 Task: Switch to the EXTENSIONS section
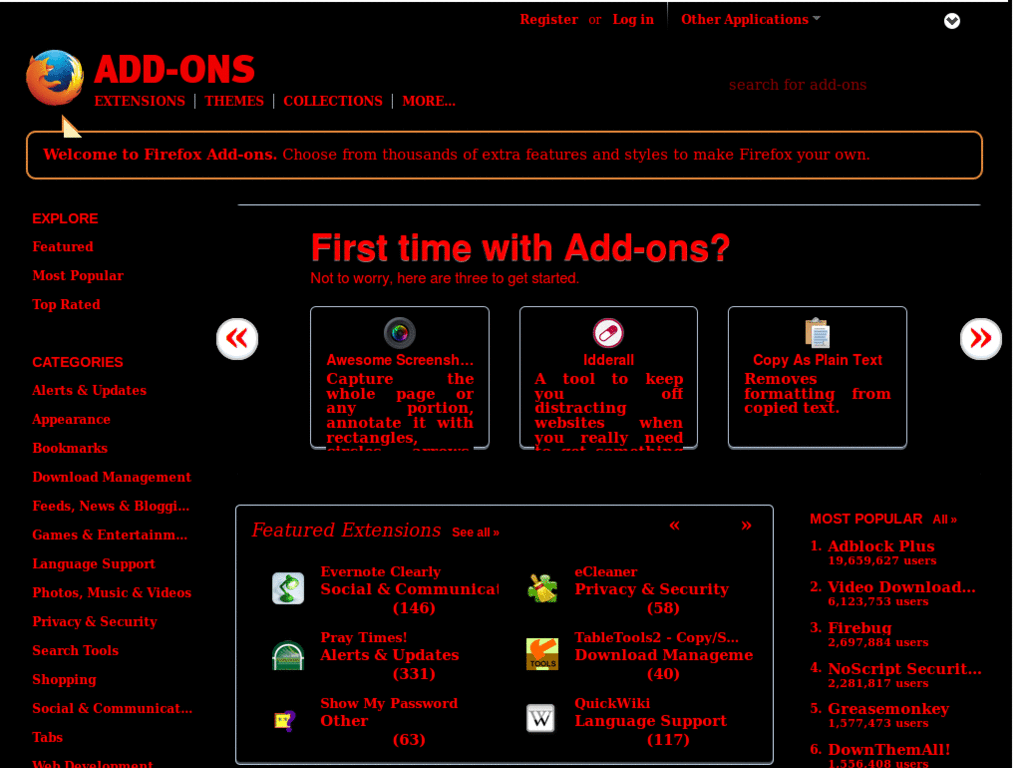(139, 101)
